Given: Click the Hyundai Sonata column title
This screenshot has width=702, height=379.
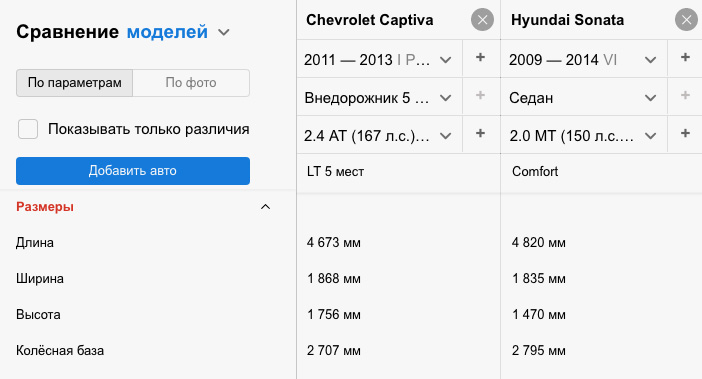Looking at the screenshot, I should 567,20.
